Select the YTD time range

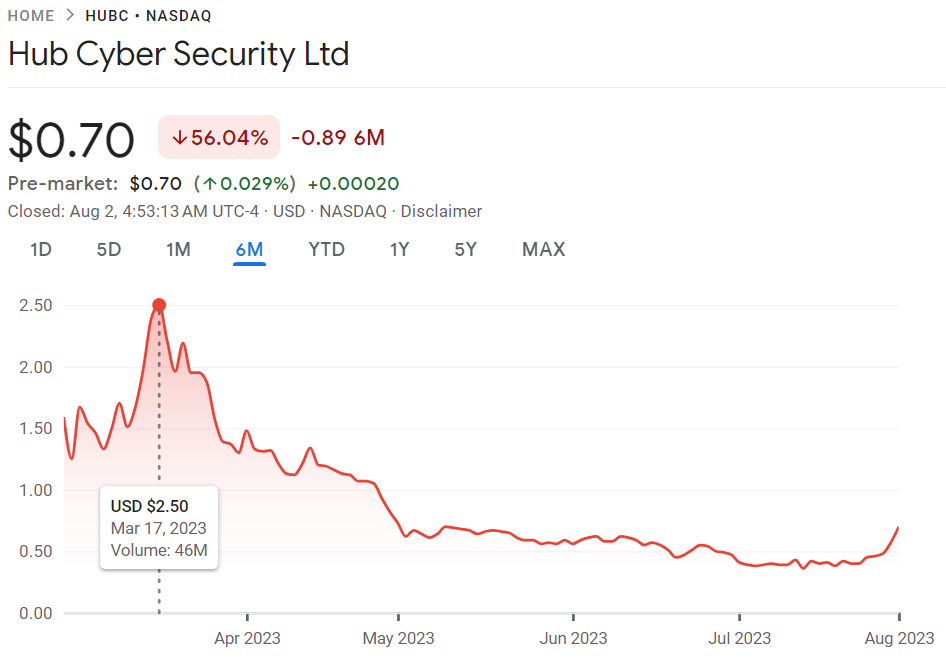coord(326,249)
